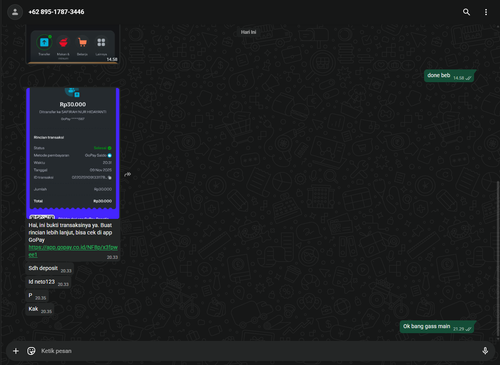Select the 'Sdh deposit' message
The width and height of the screenshot is (500, 365).
(x=49, y=269)
